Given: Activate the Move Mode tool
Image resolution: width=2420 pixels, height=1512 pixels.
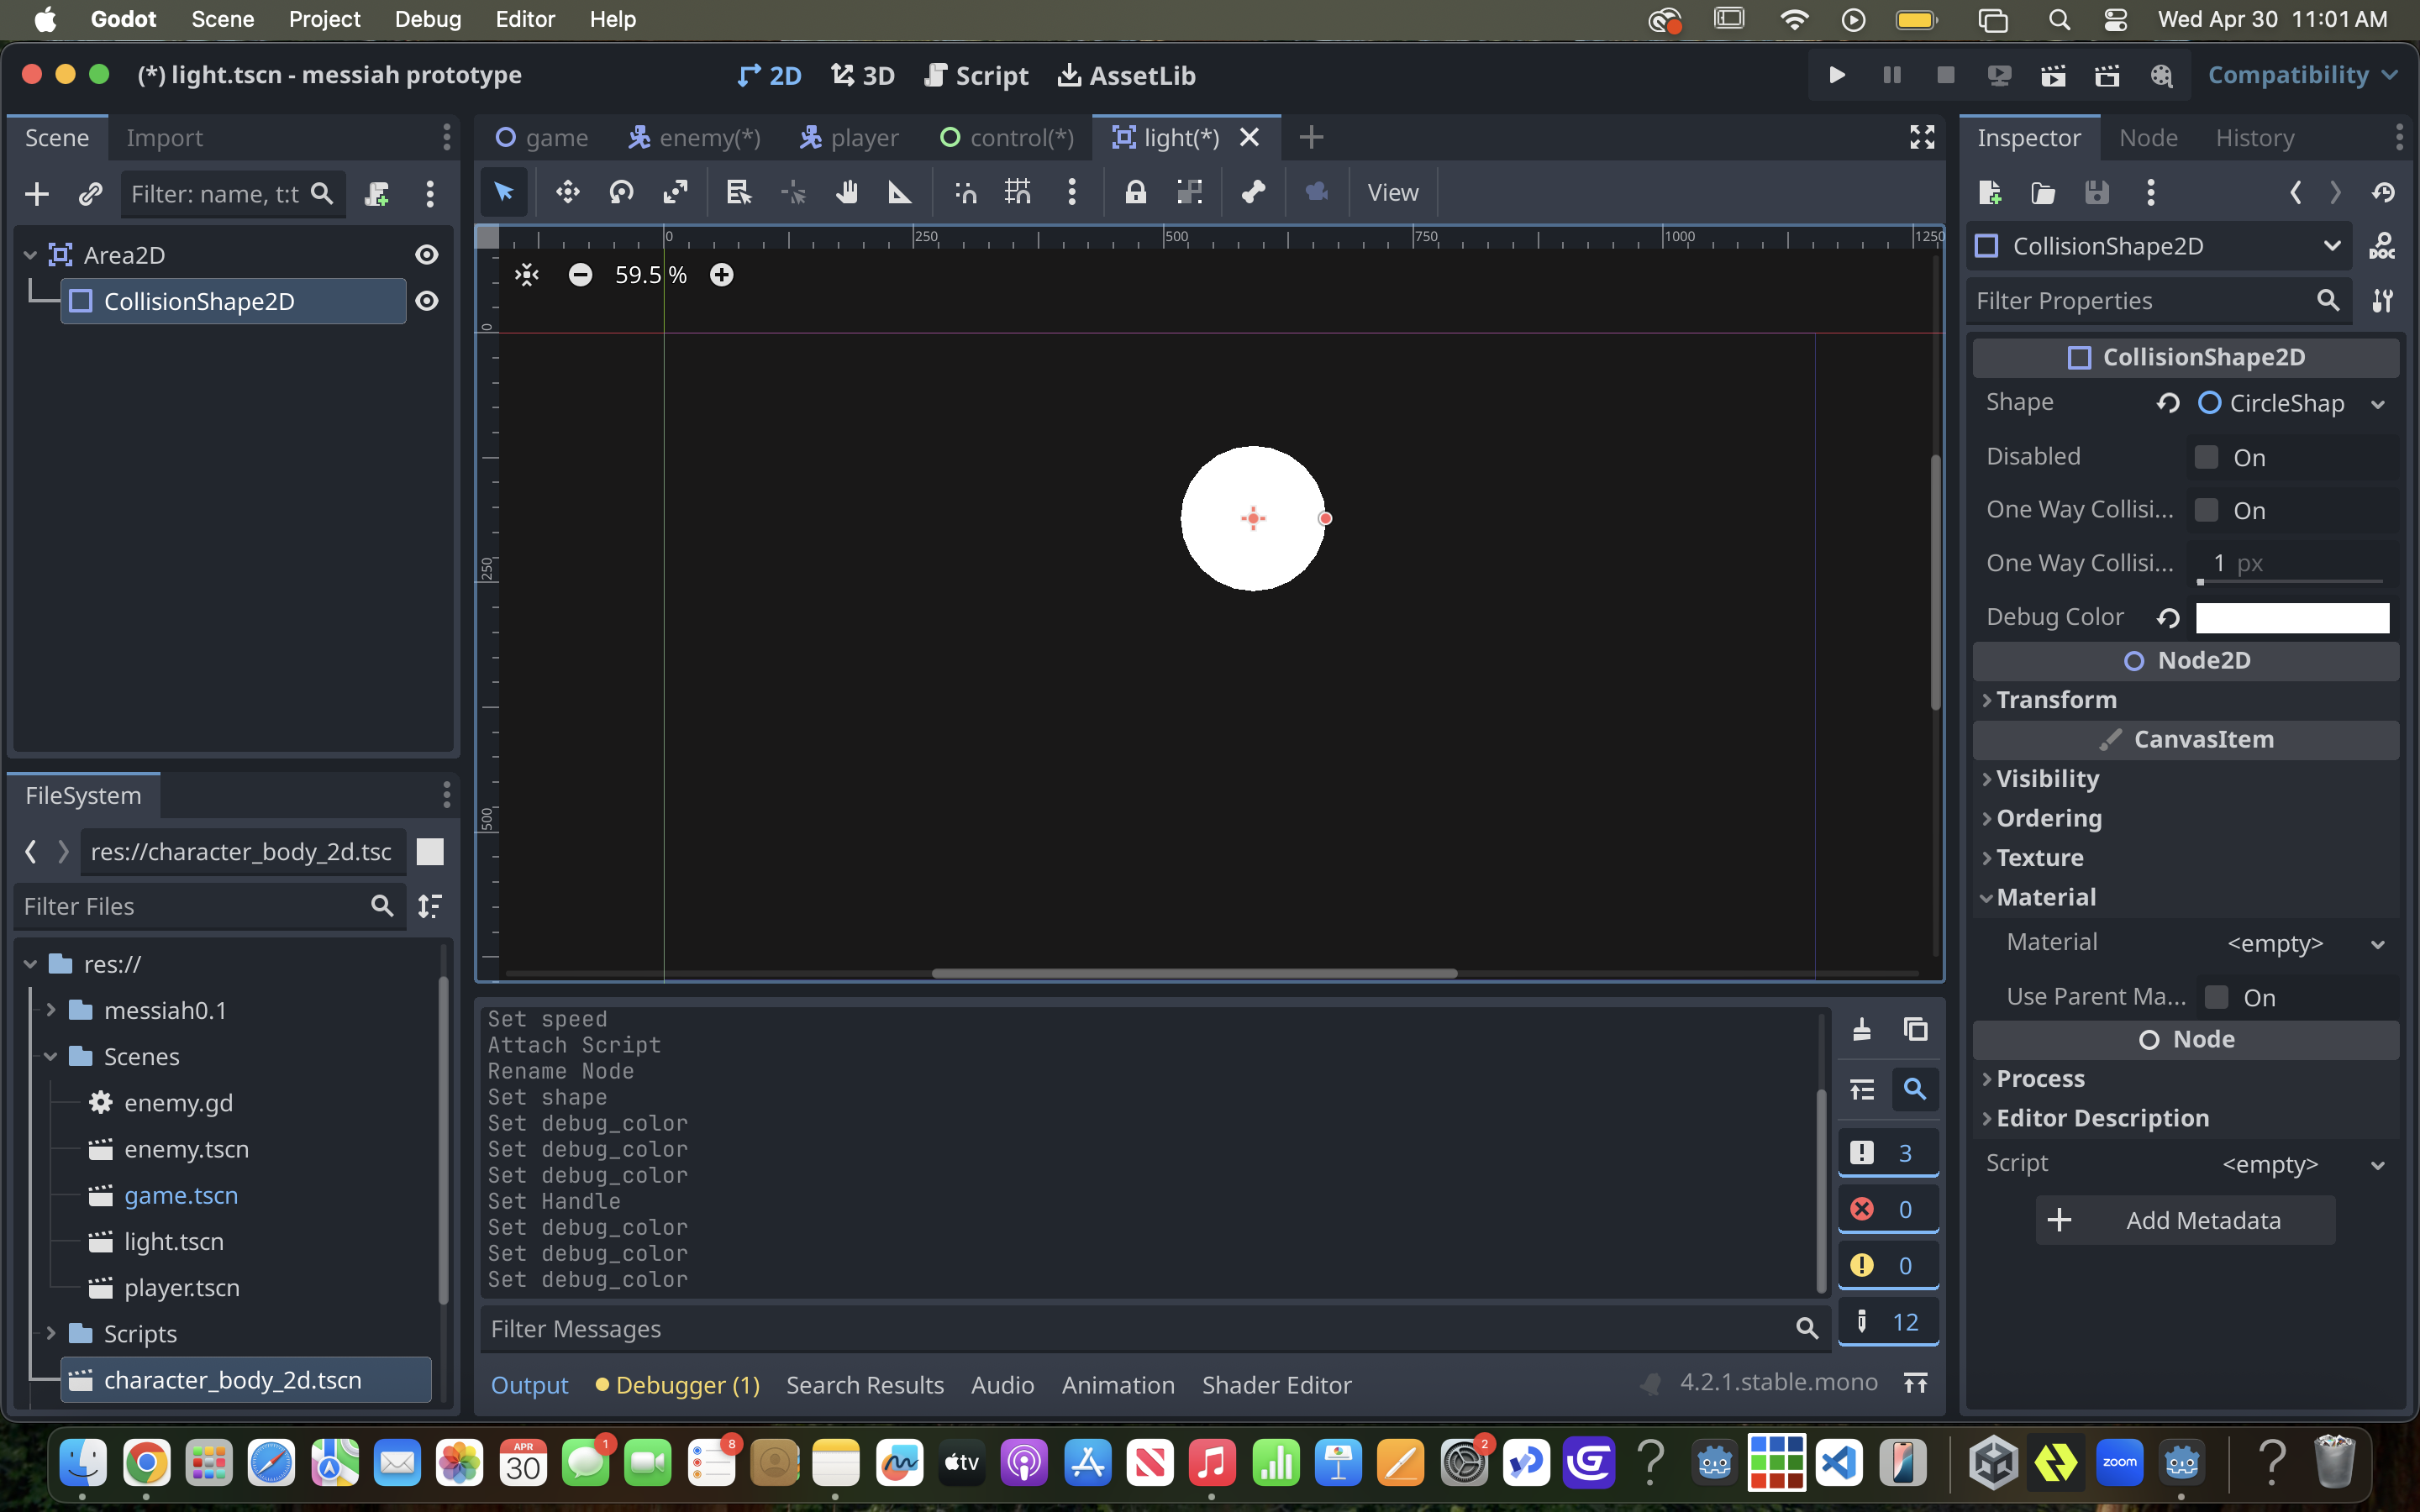Looking at the screenshot, I should coord(568,192).
